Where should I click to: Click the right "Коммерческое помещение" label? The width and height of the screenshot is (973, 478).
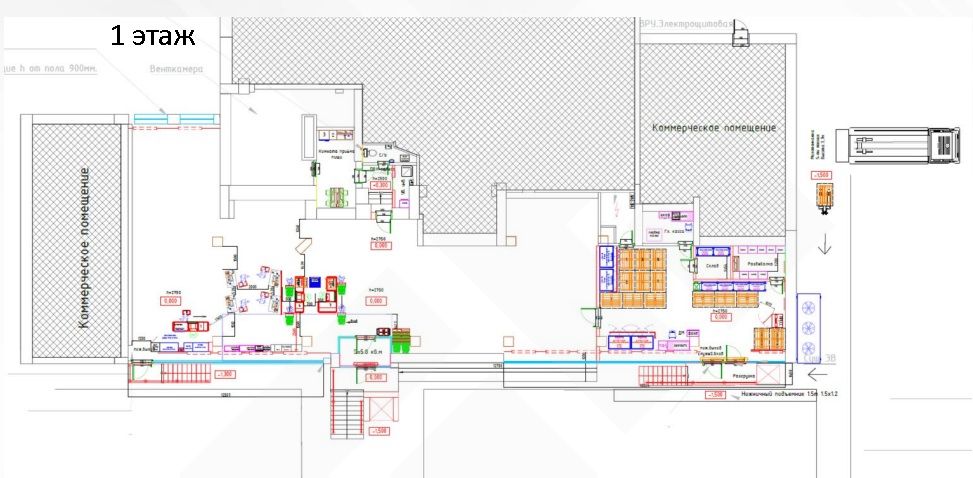tap(714, 128)
